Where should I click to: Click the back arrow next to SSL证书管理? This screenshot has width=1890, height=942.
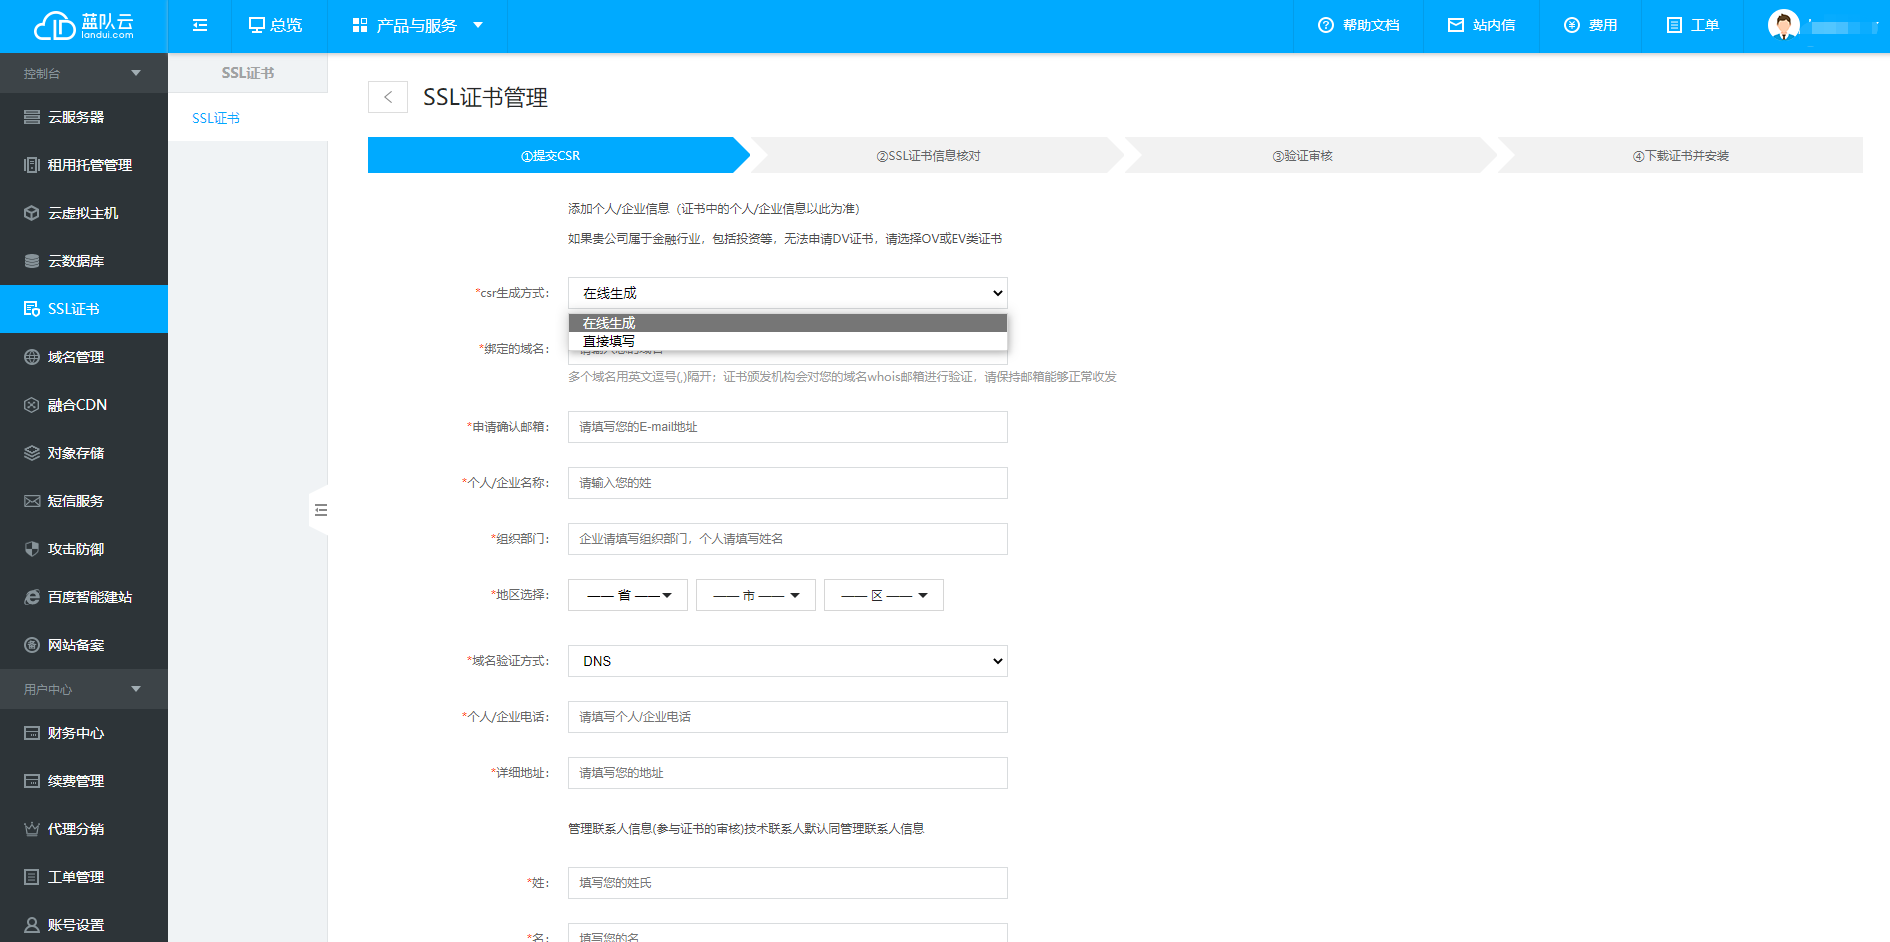tap(388, 97)
